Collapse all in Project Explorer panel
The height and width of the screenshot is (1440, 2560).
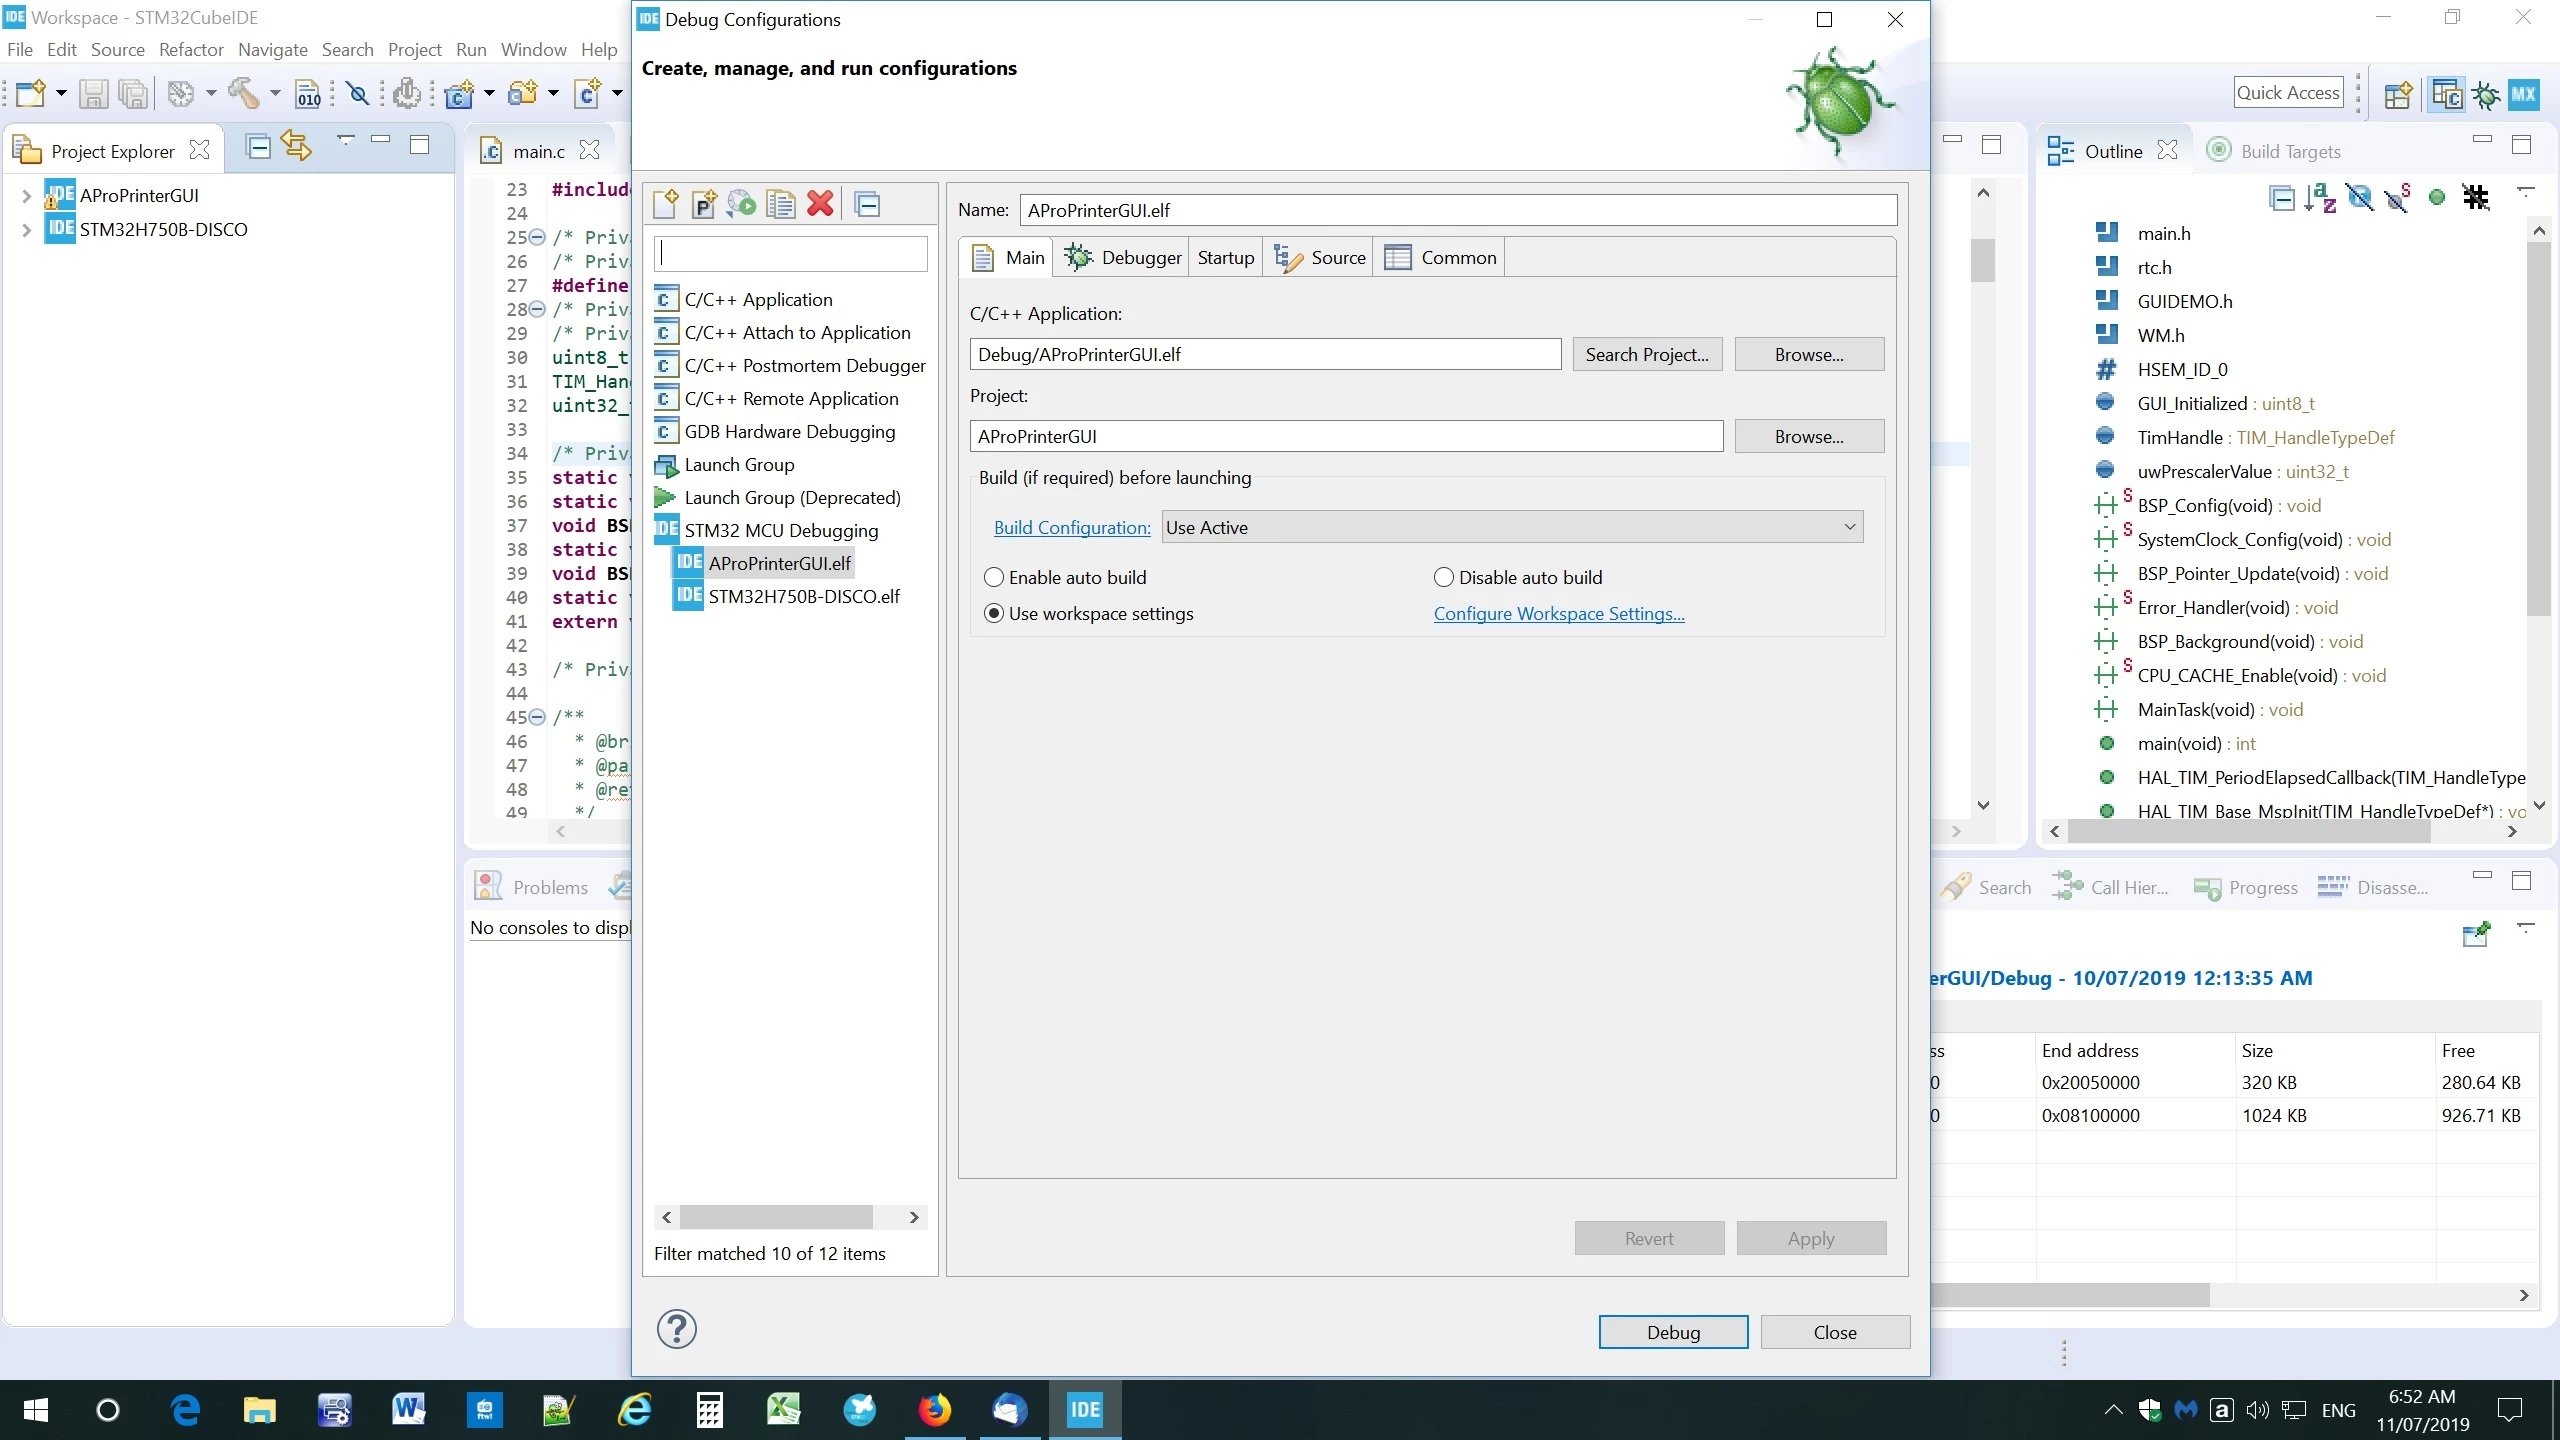pyautogui.click(x=258, y=147)
